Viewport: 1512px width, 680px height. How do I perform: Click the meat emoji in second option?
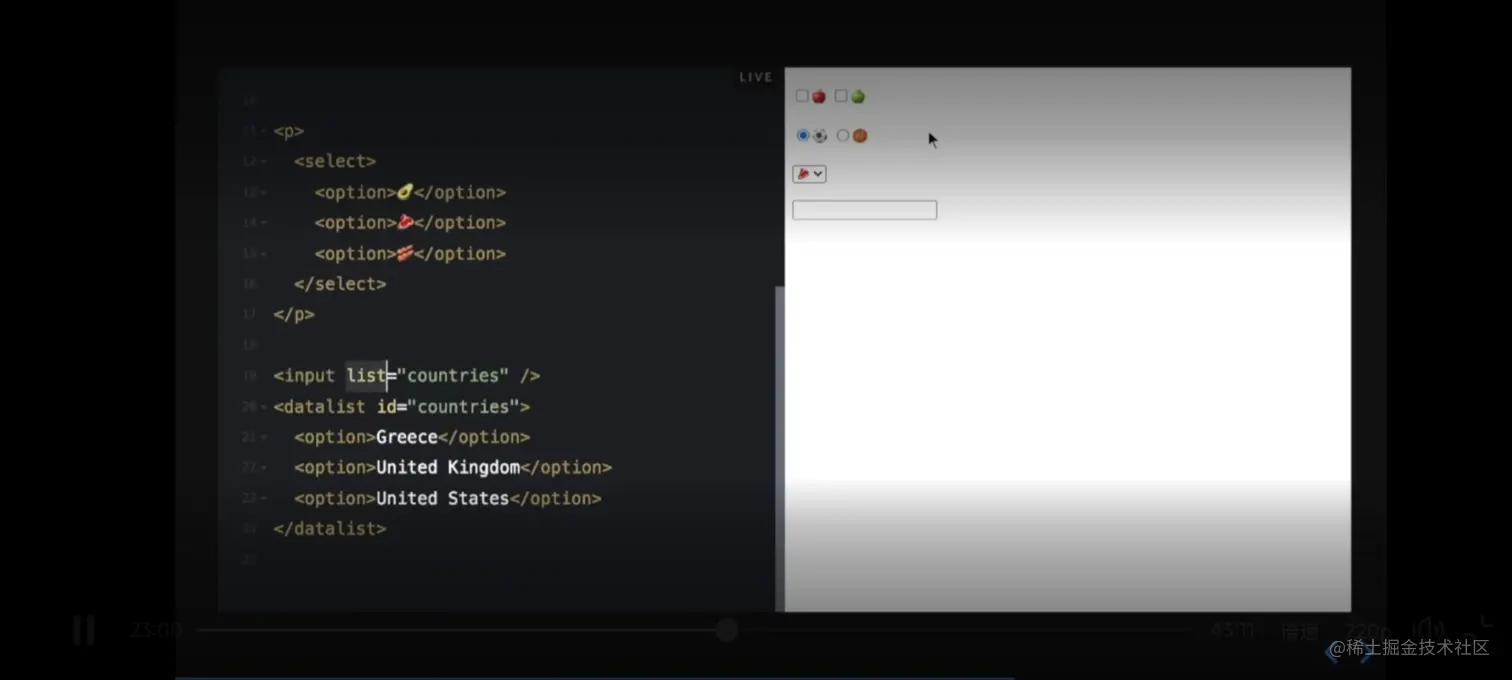click(405, 222)
